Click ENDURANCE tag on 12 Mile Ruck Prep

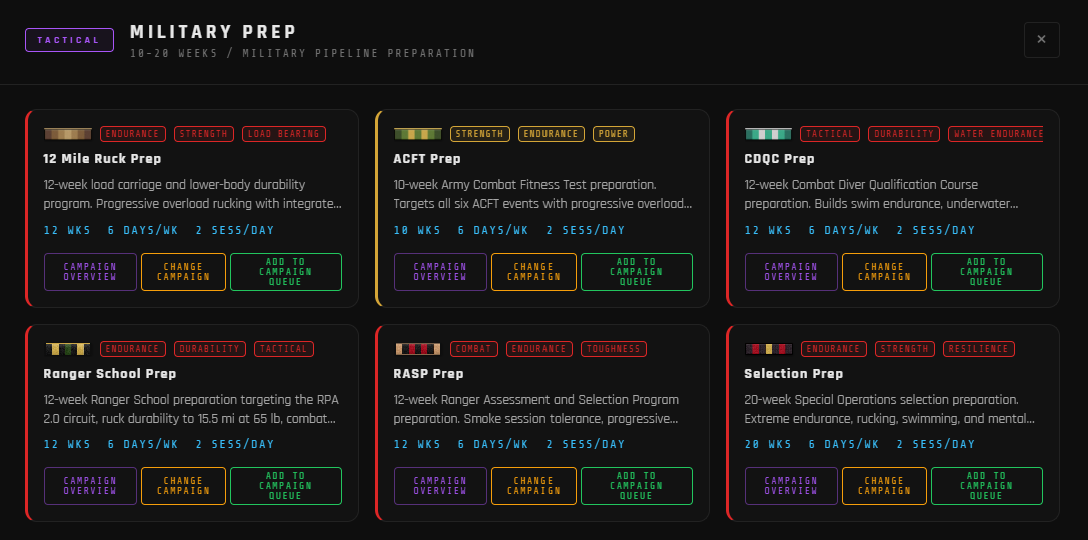click(133, 134)
